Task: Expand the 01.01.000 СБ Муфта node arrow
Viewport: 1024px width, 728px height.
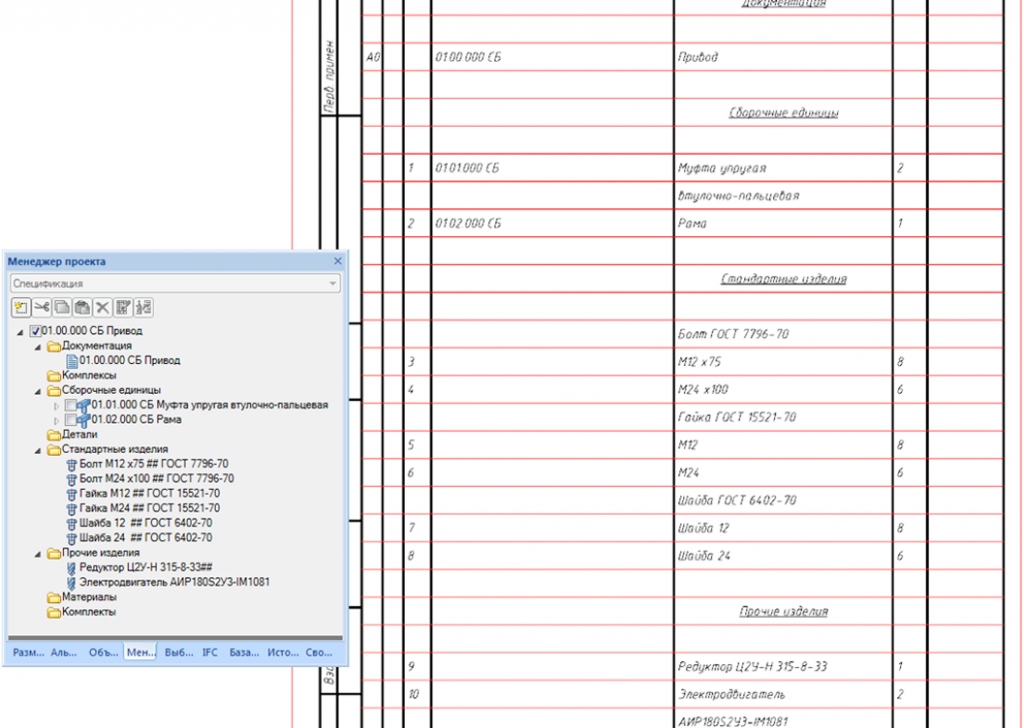Action: click(x=56, y=405)
